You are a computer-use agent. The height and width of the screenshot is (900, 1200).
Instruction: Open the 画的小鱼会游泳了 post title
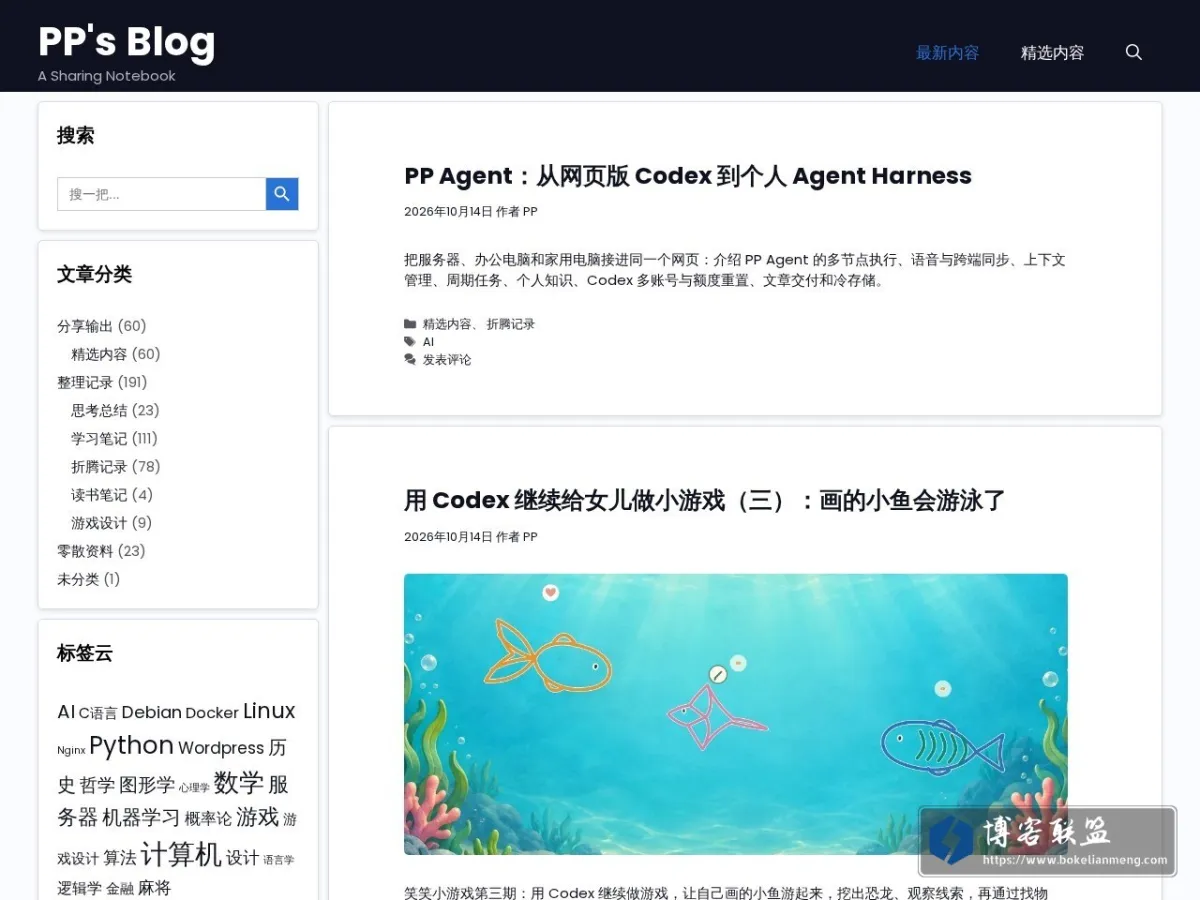tap(704, 501)
